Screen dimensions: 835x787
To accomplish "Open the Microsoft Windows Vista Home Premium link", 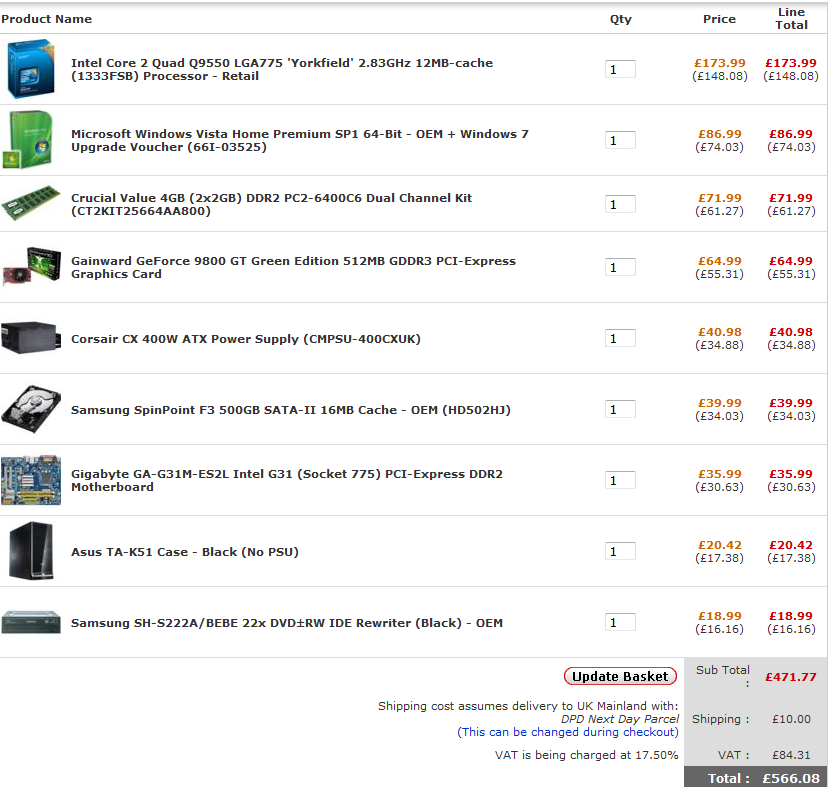I will coord(300,141).
